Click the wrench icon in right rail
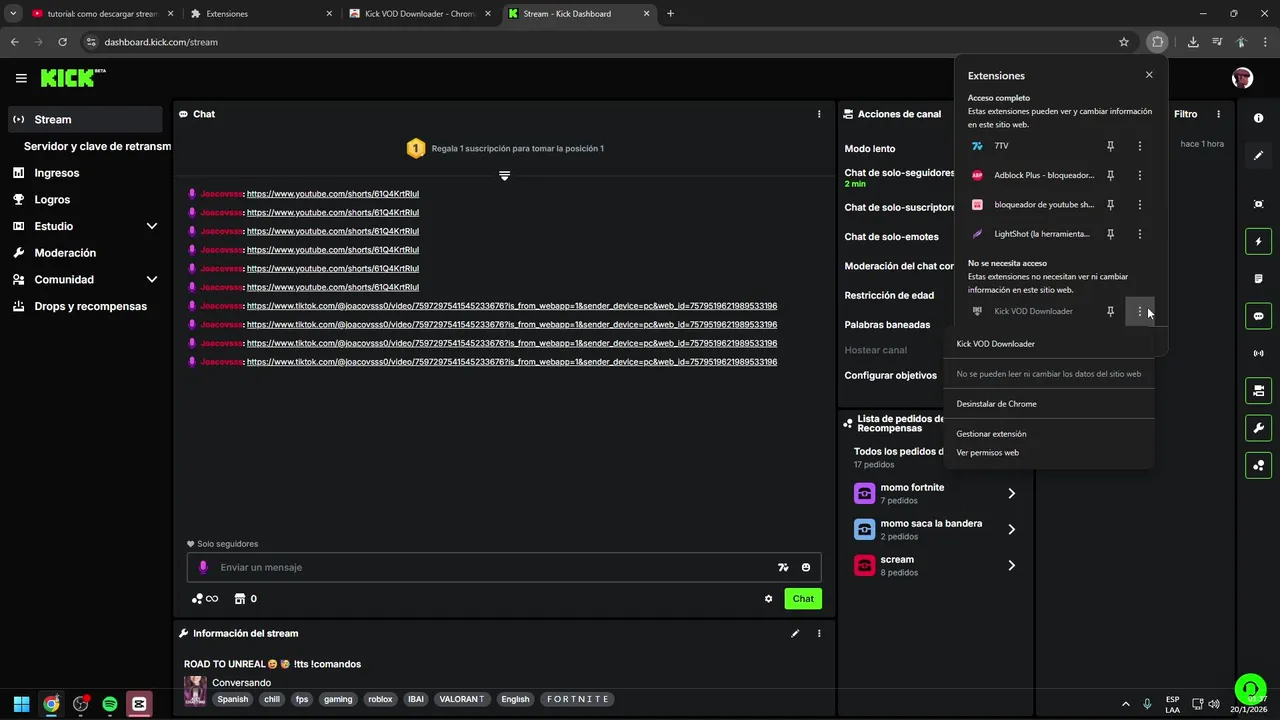Screen dimensions: 1280x720 point(1258,428)
